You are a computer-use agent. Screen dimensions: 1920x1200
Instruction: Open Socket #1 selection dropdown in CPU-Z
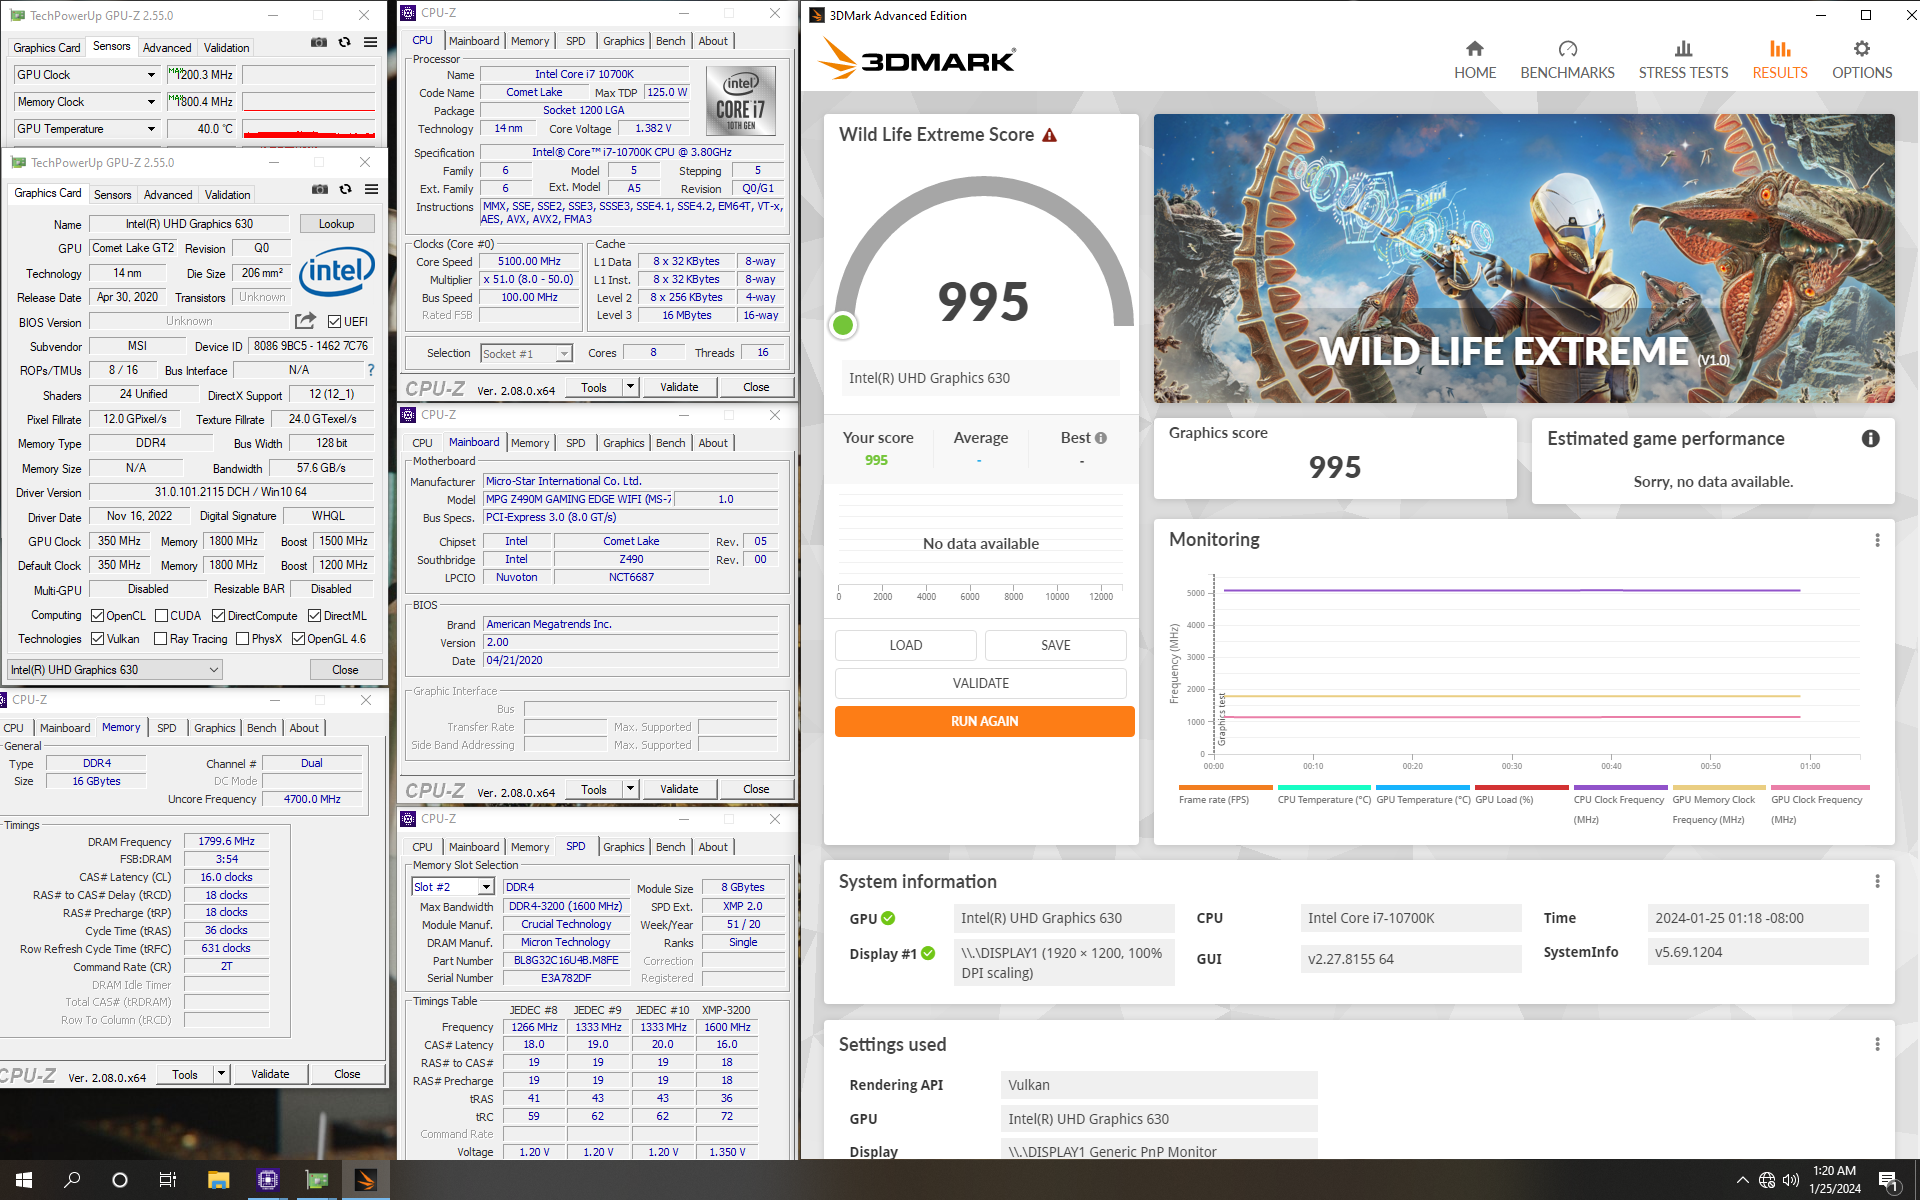pyautogui.click(x=526, y=354)
